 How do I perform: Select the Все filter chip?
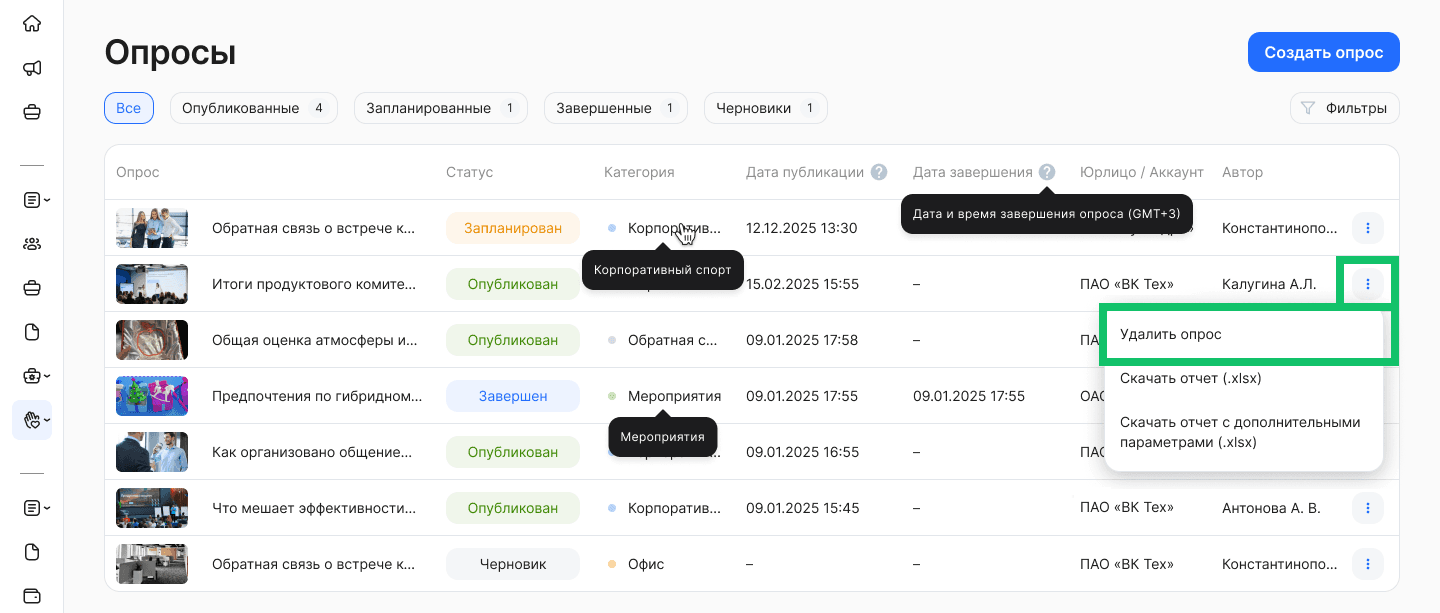click(128, 107)
